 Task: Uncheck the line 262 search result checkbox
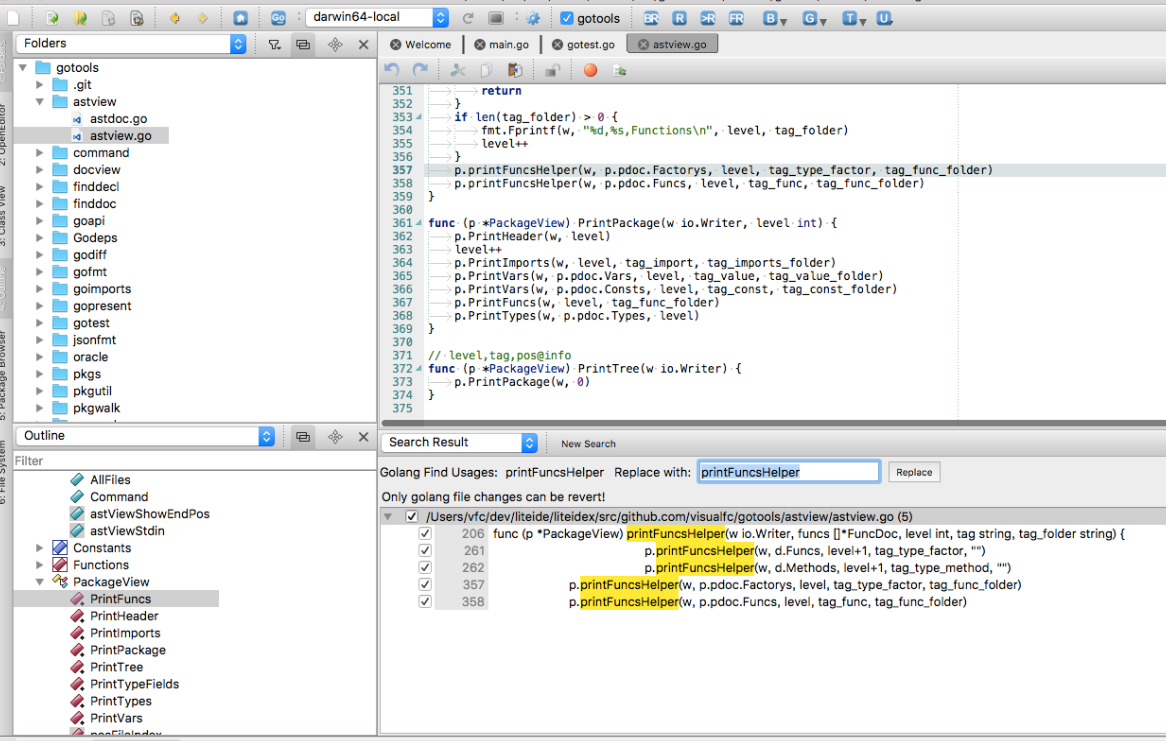425,568
